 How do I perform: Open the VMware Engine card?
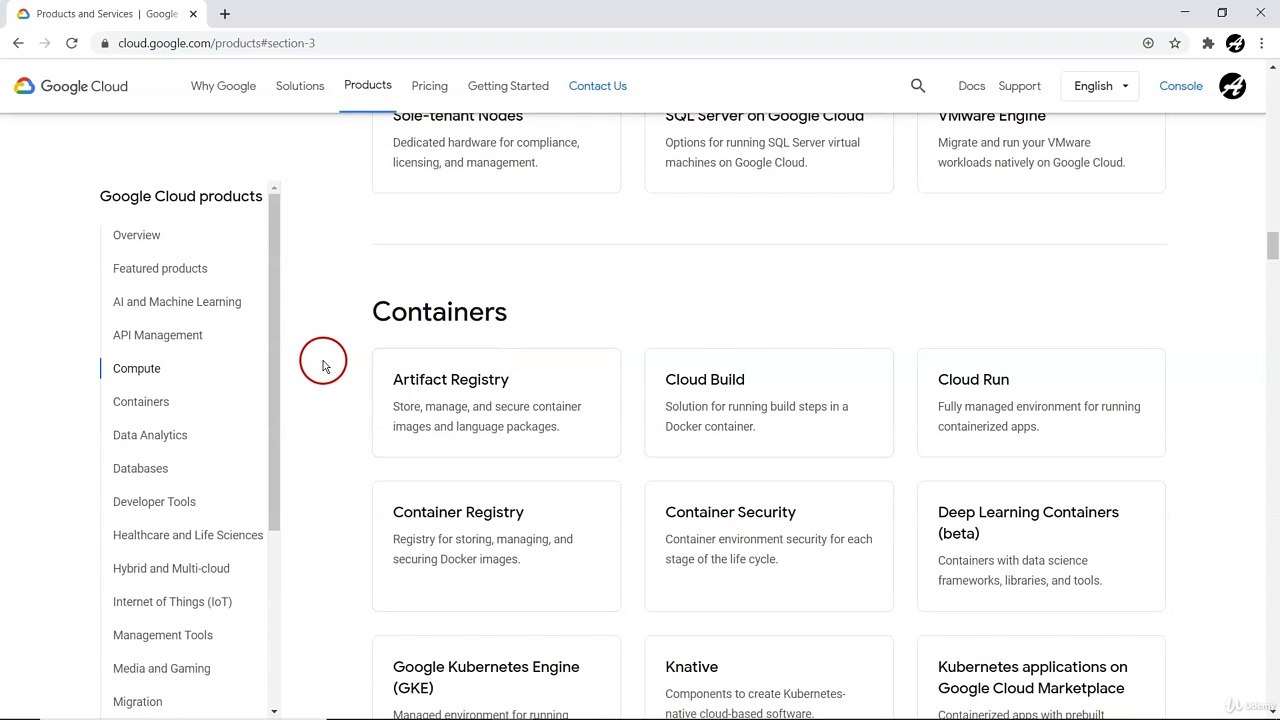click(x=1041, y=152)
